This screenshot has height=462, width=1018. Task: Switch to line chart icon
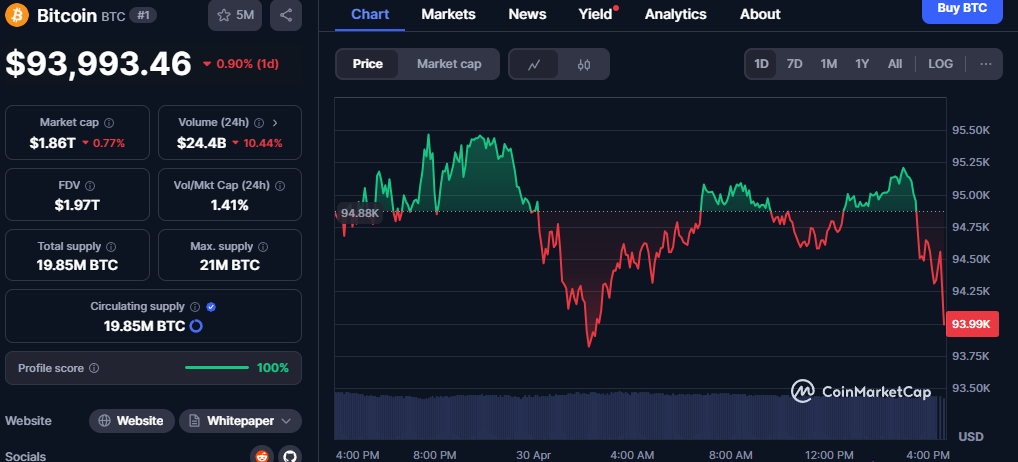point(534,64)
